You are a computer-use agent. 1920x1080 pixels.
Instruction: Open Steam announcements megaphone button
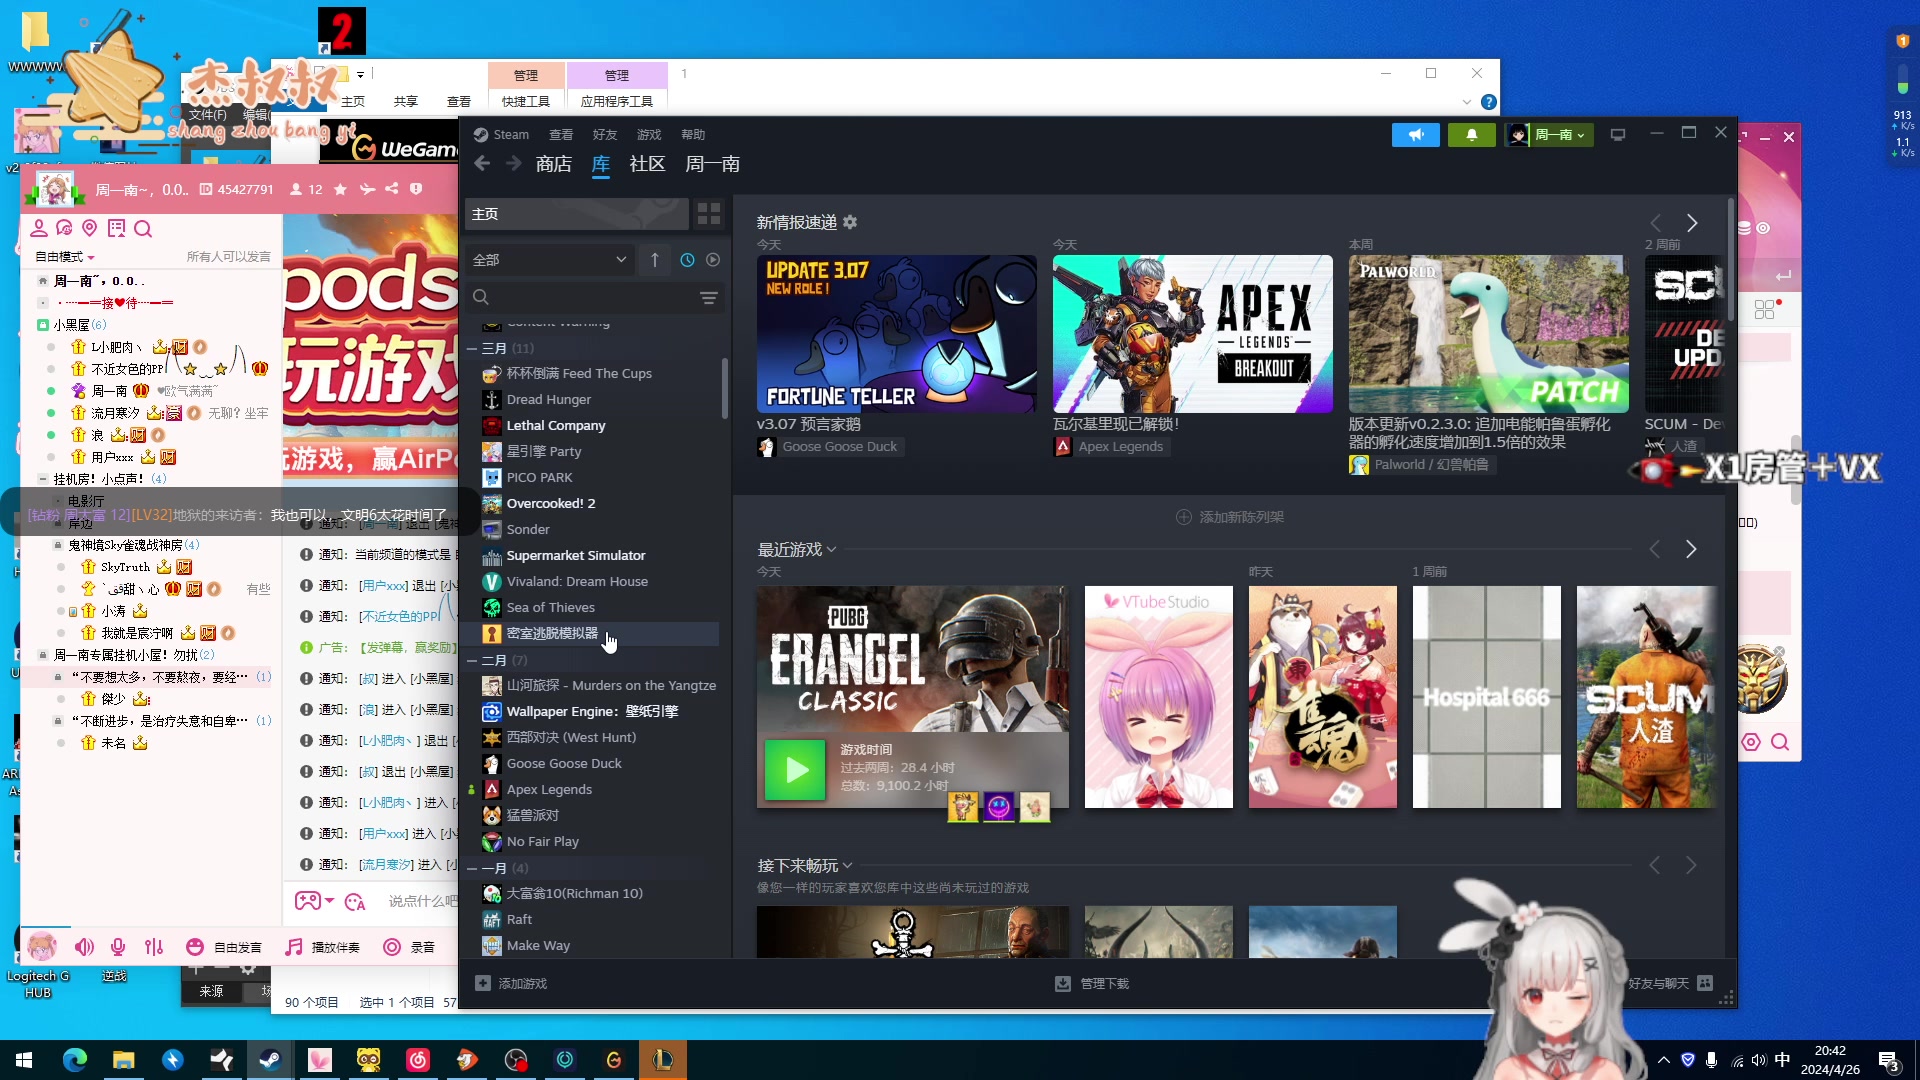coord(1415,135)
